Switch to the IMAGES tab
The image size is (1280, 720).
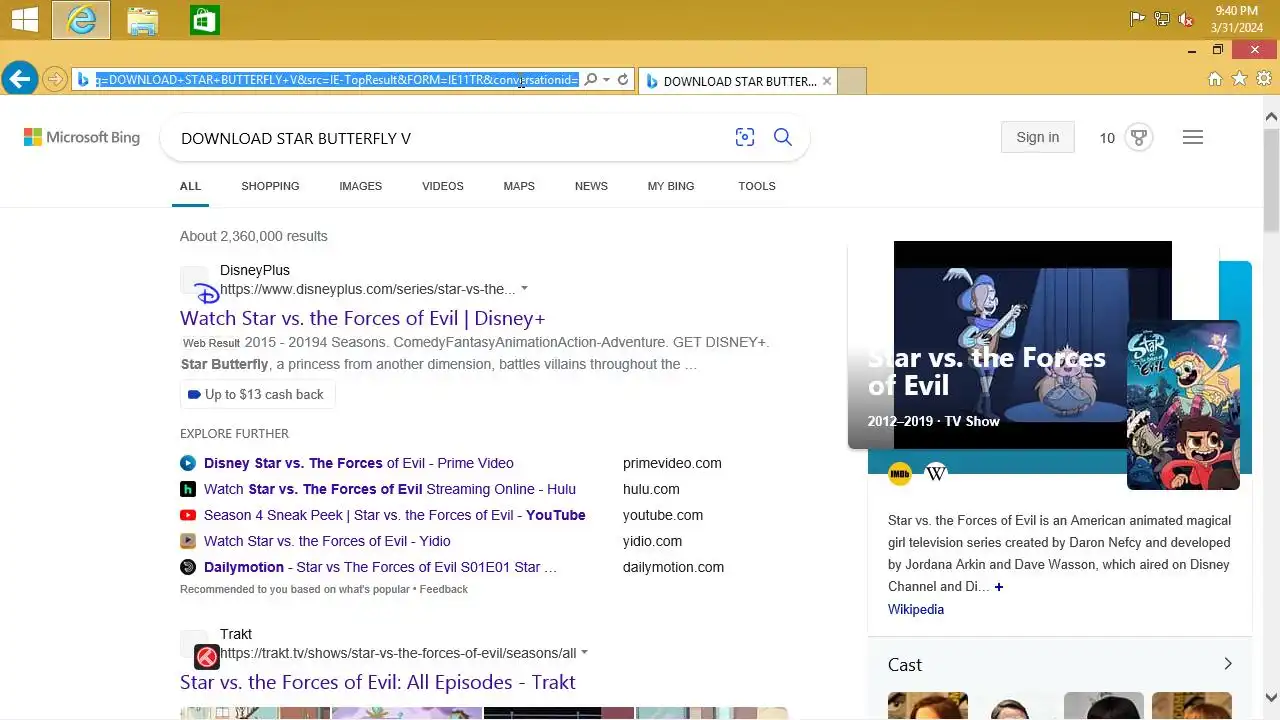(x=360, y=186)
